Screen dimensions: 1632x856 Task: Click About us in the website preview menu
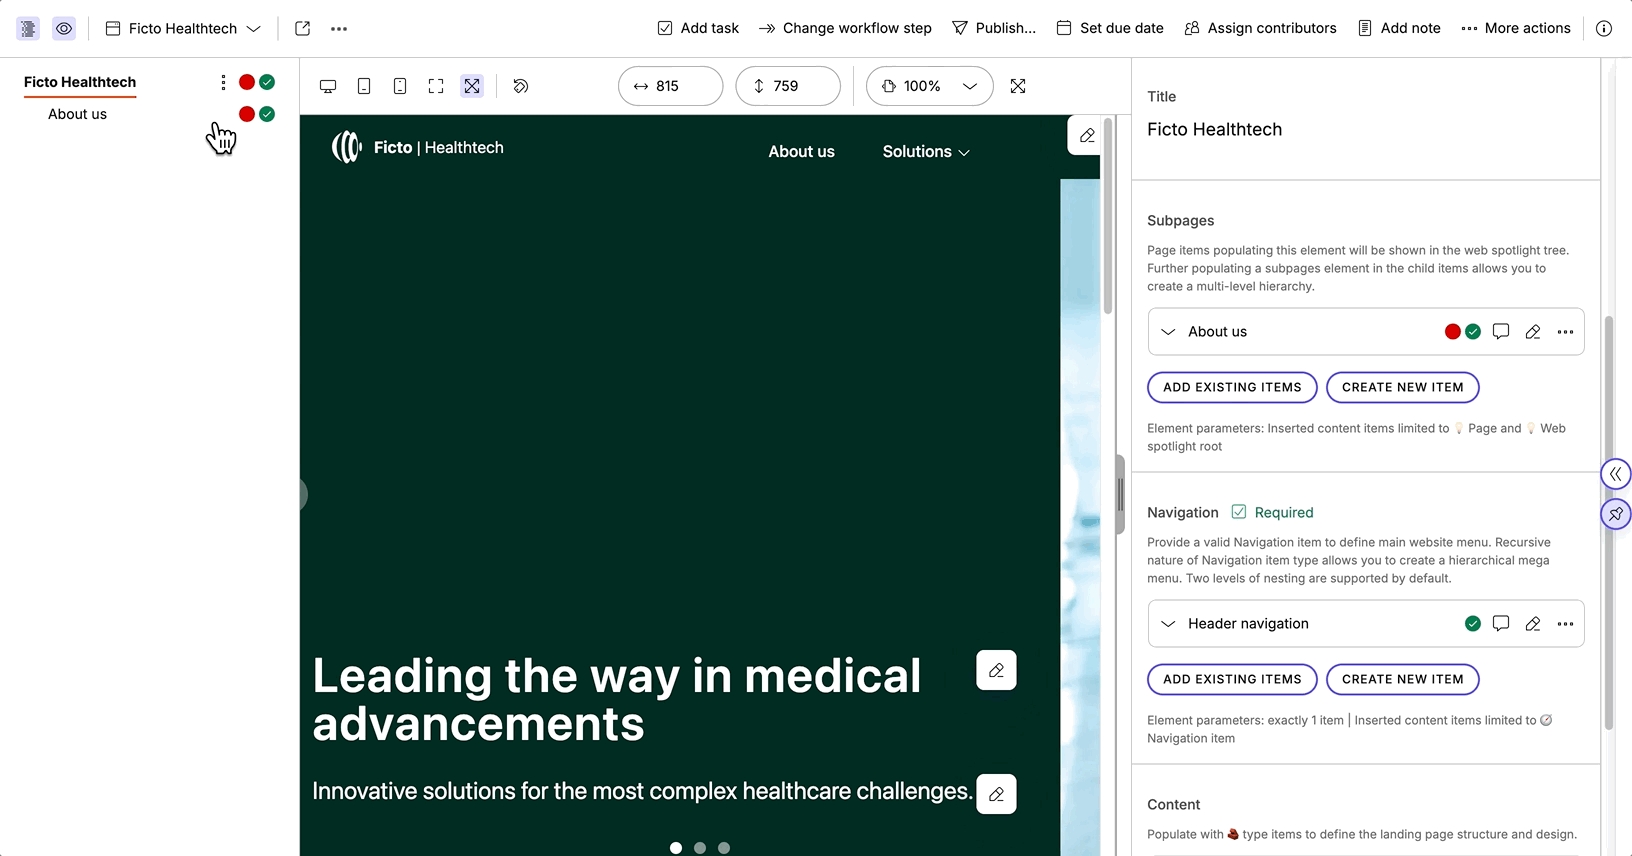(801, 152)
